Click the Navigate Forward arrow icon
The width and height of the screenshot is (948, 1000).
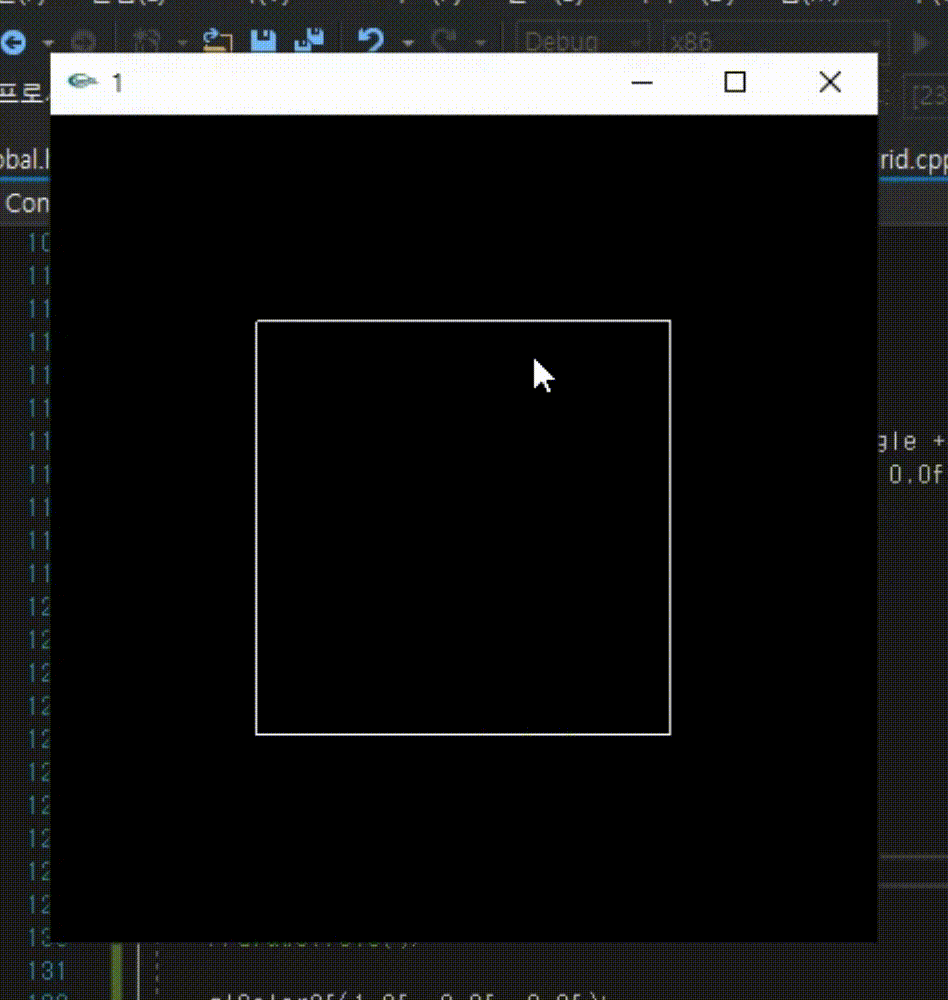(x=83, y=42)
